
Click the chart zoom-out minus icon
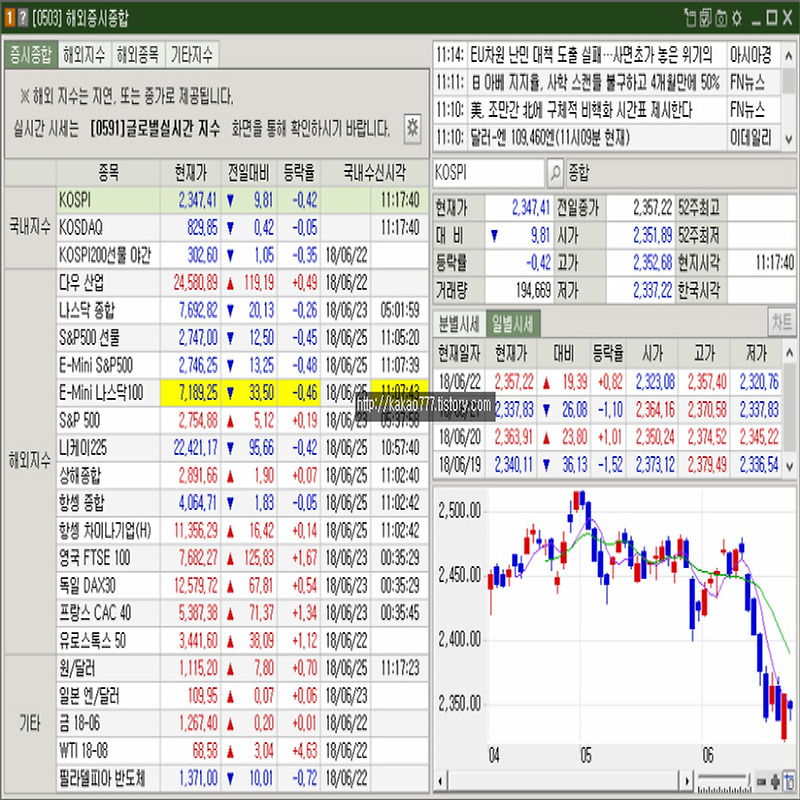coord(761,781)
